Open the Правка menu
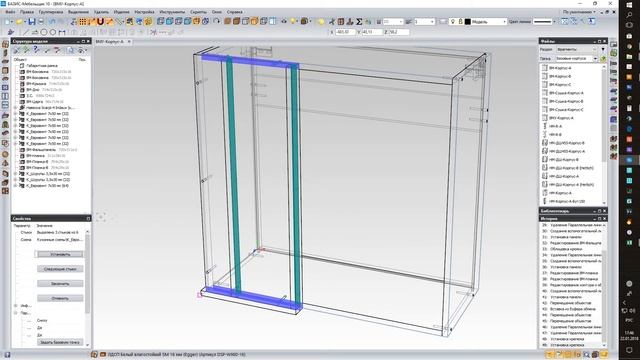This screenshot has height=360, width=640. (x=27, y=12)
